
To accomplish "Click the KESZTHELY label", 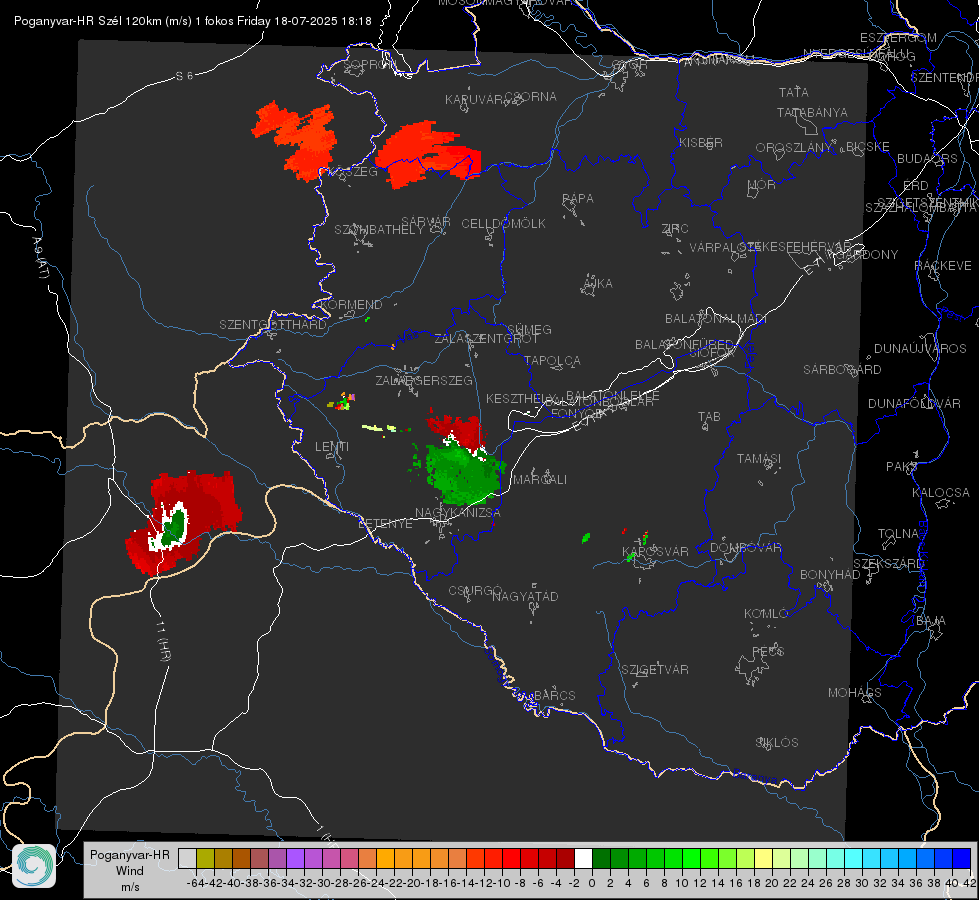I will click(521, 398).
